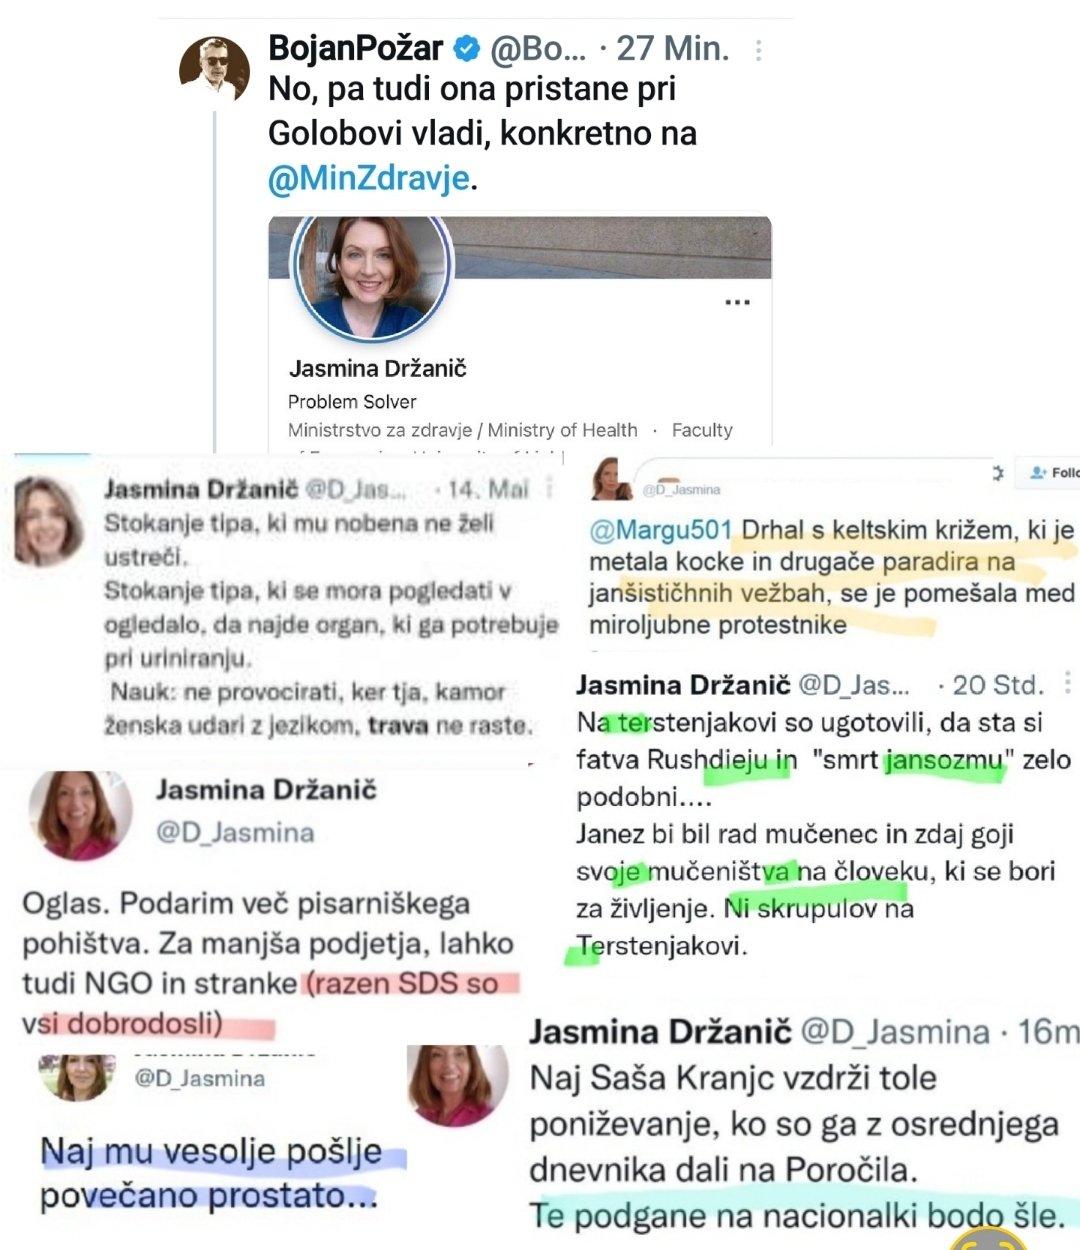The width and height of the screenshot is (1080, 1250).
Task: Open the three-dot menu on the 20 Std. tweet
Action: coord(1068,684)
